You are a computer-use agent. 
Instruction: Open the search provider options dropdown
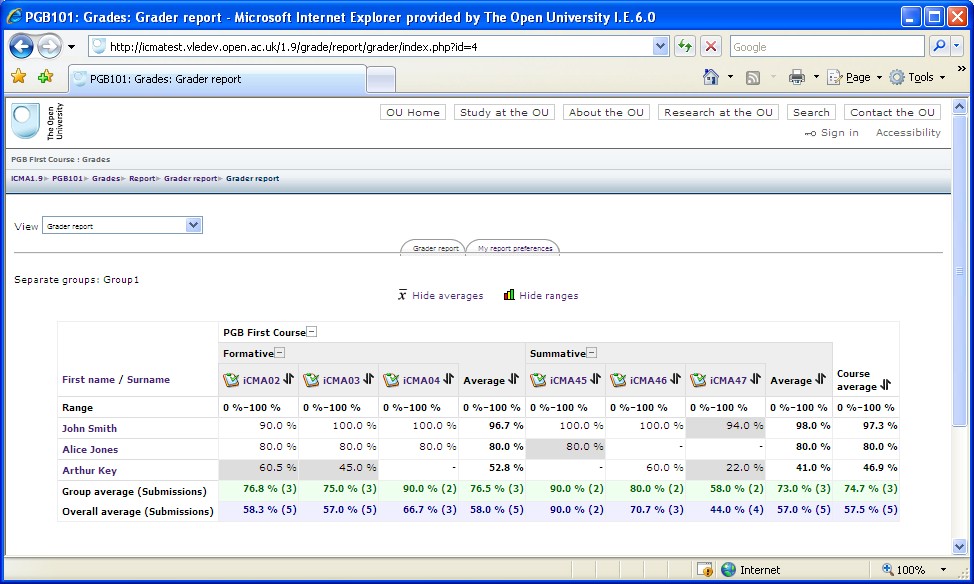click(x=957, y=47)
